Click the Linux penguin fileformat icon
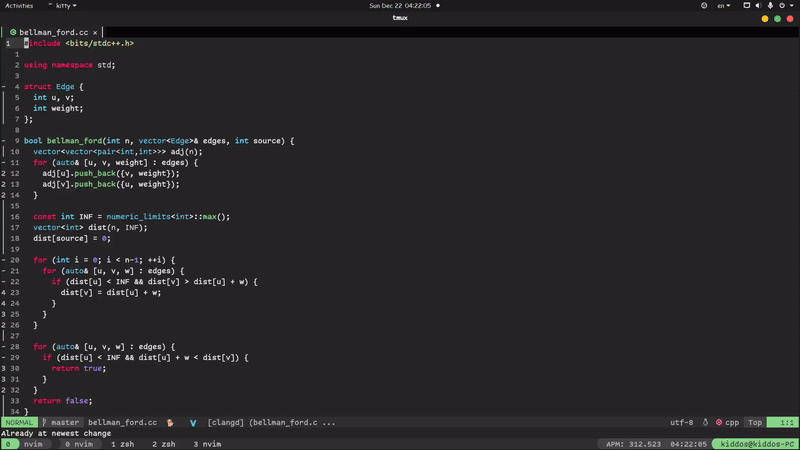Screen dimensions: 800x450 tap(706, 422)
